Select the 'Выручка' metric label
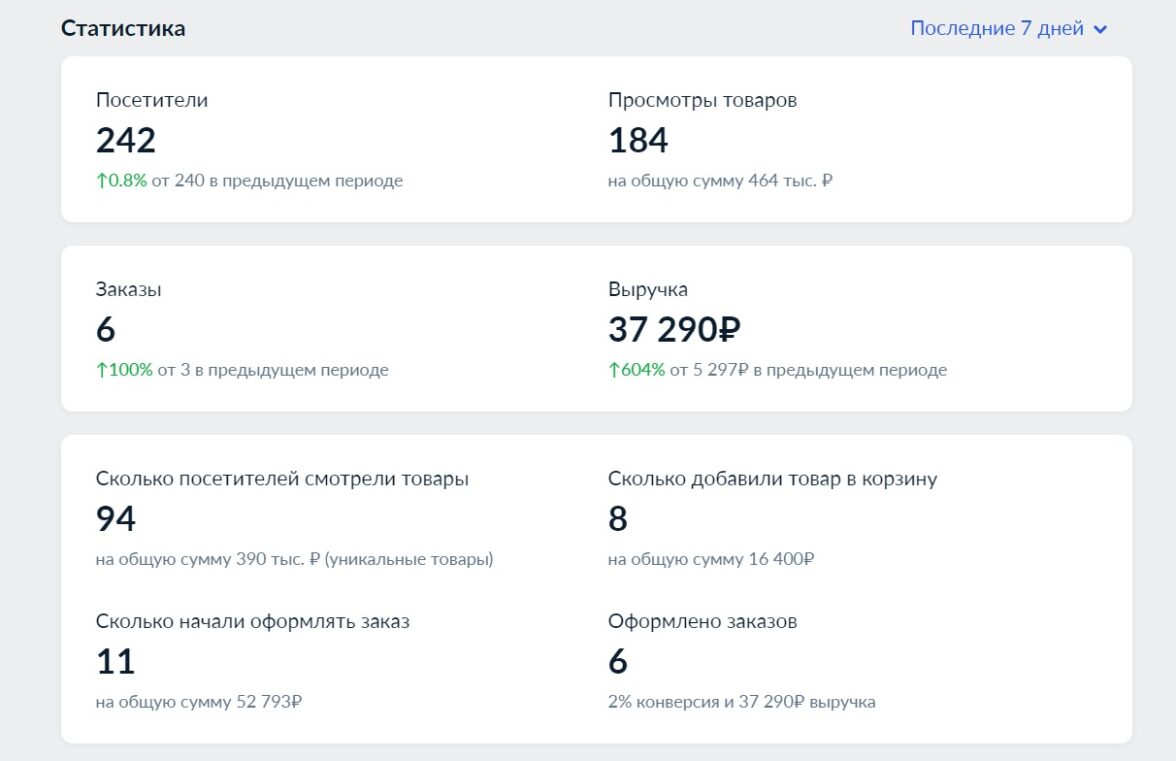Viewport: 1176px width, 761px height. 648,289
